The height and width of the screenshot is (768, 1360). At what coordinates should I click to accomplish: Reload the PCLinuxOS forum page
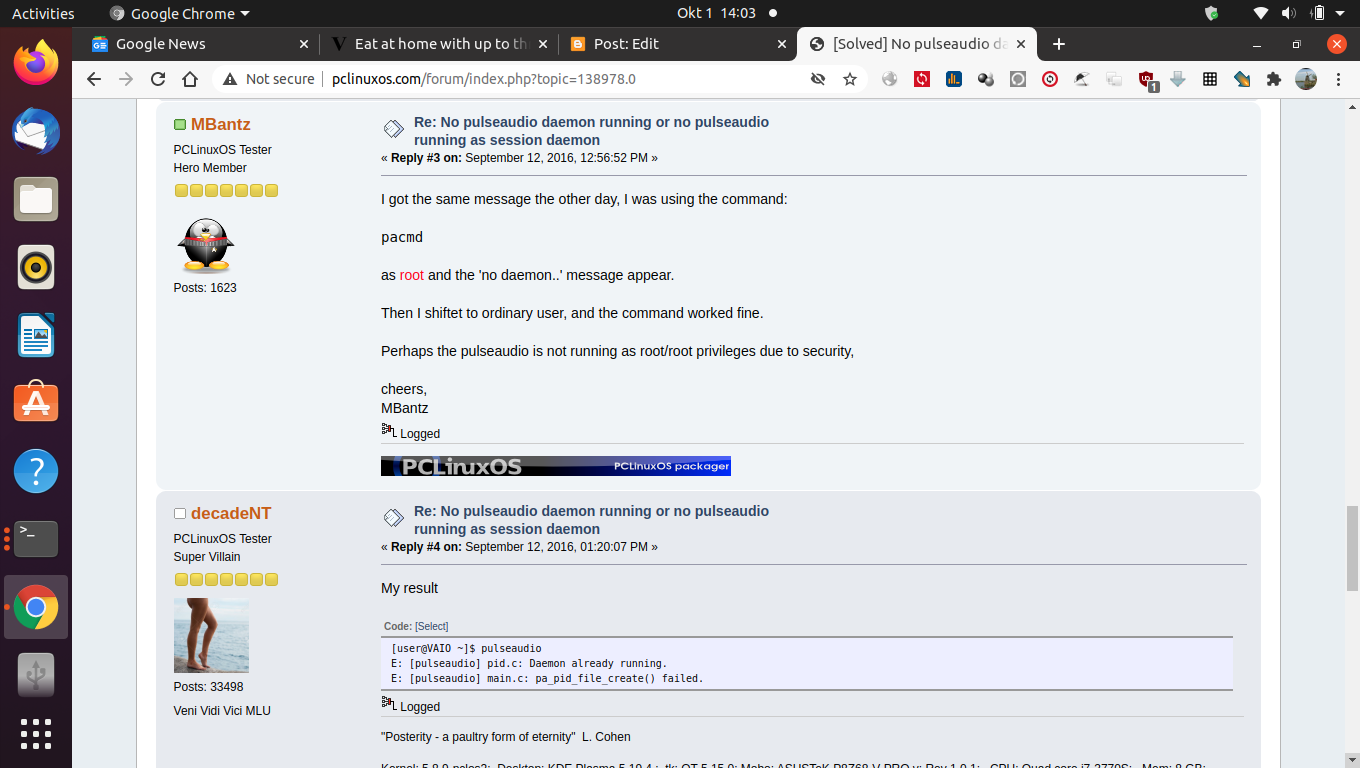click(x=160, y=78)
